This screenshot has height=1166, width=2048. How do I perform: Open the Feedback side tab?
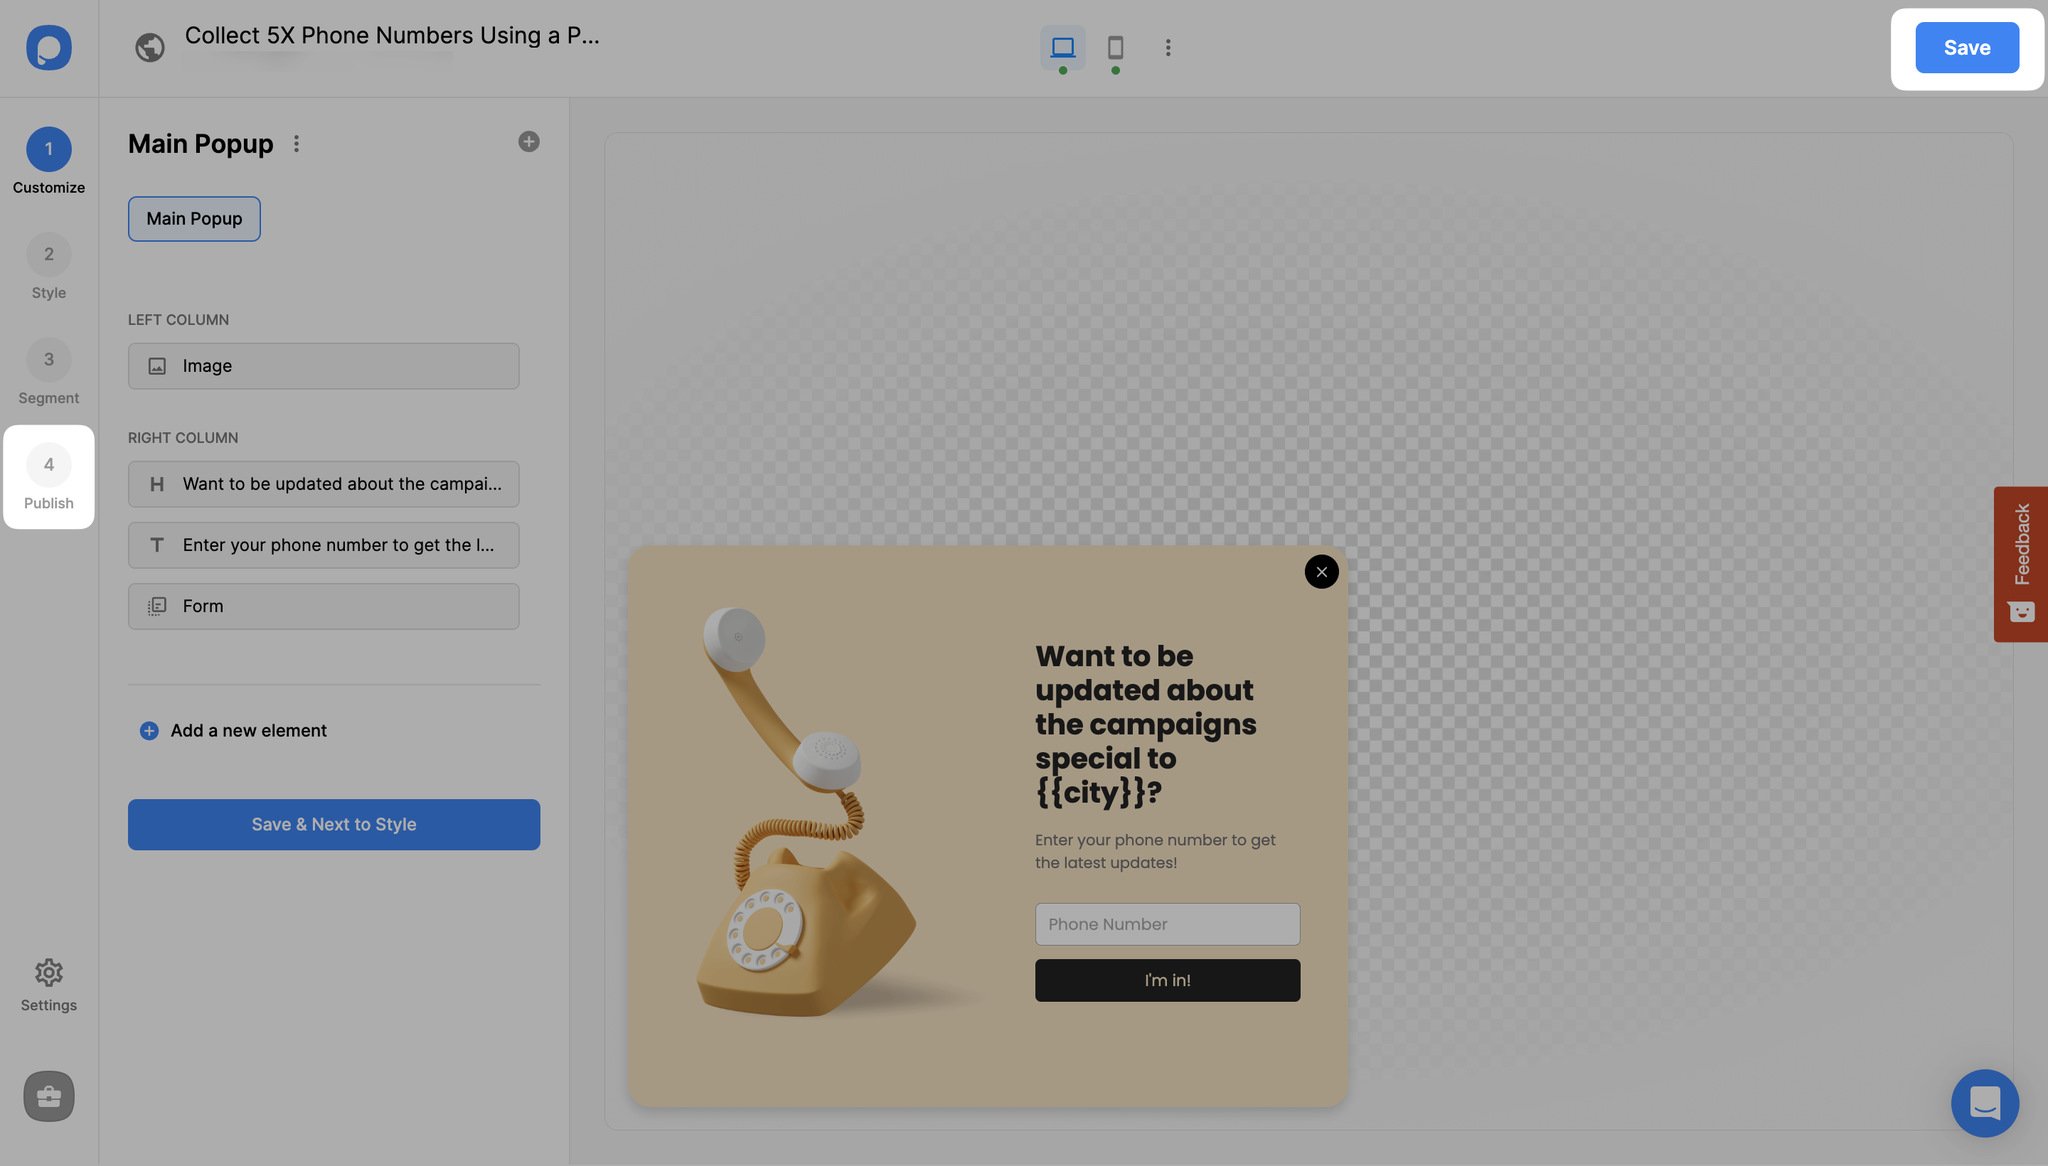coord(2021,564)
